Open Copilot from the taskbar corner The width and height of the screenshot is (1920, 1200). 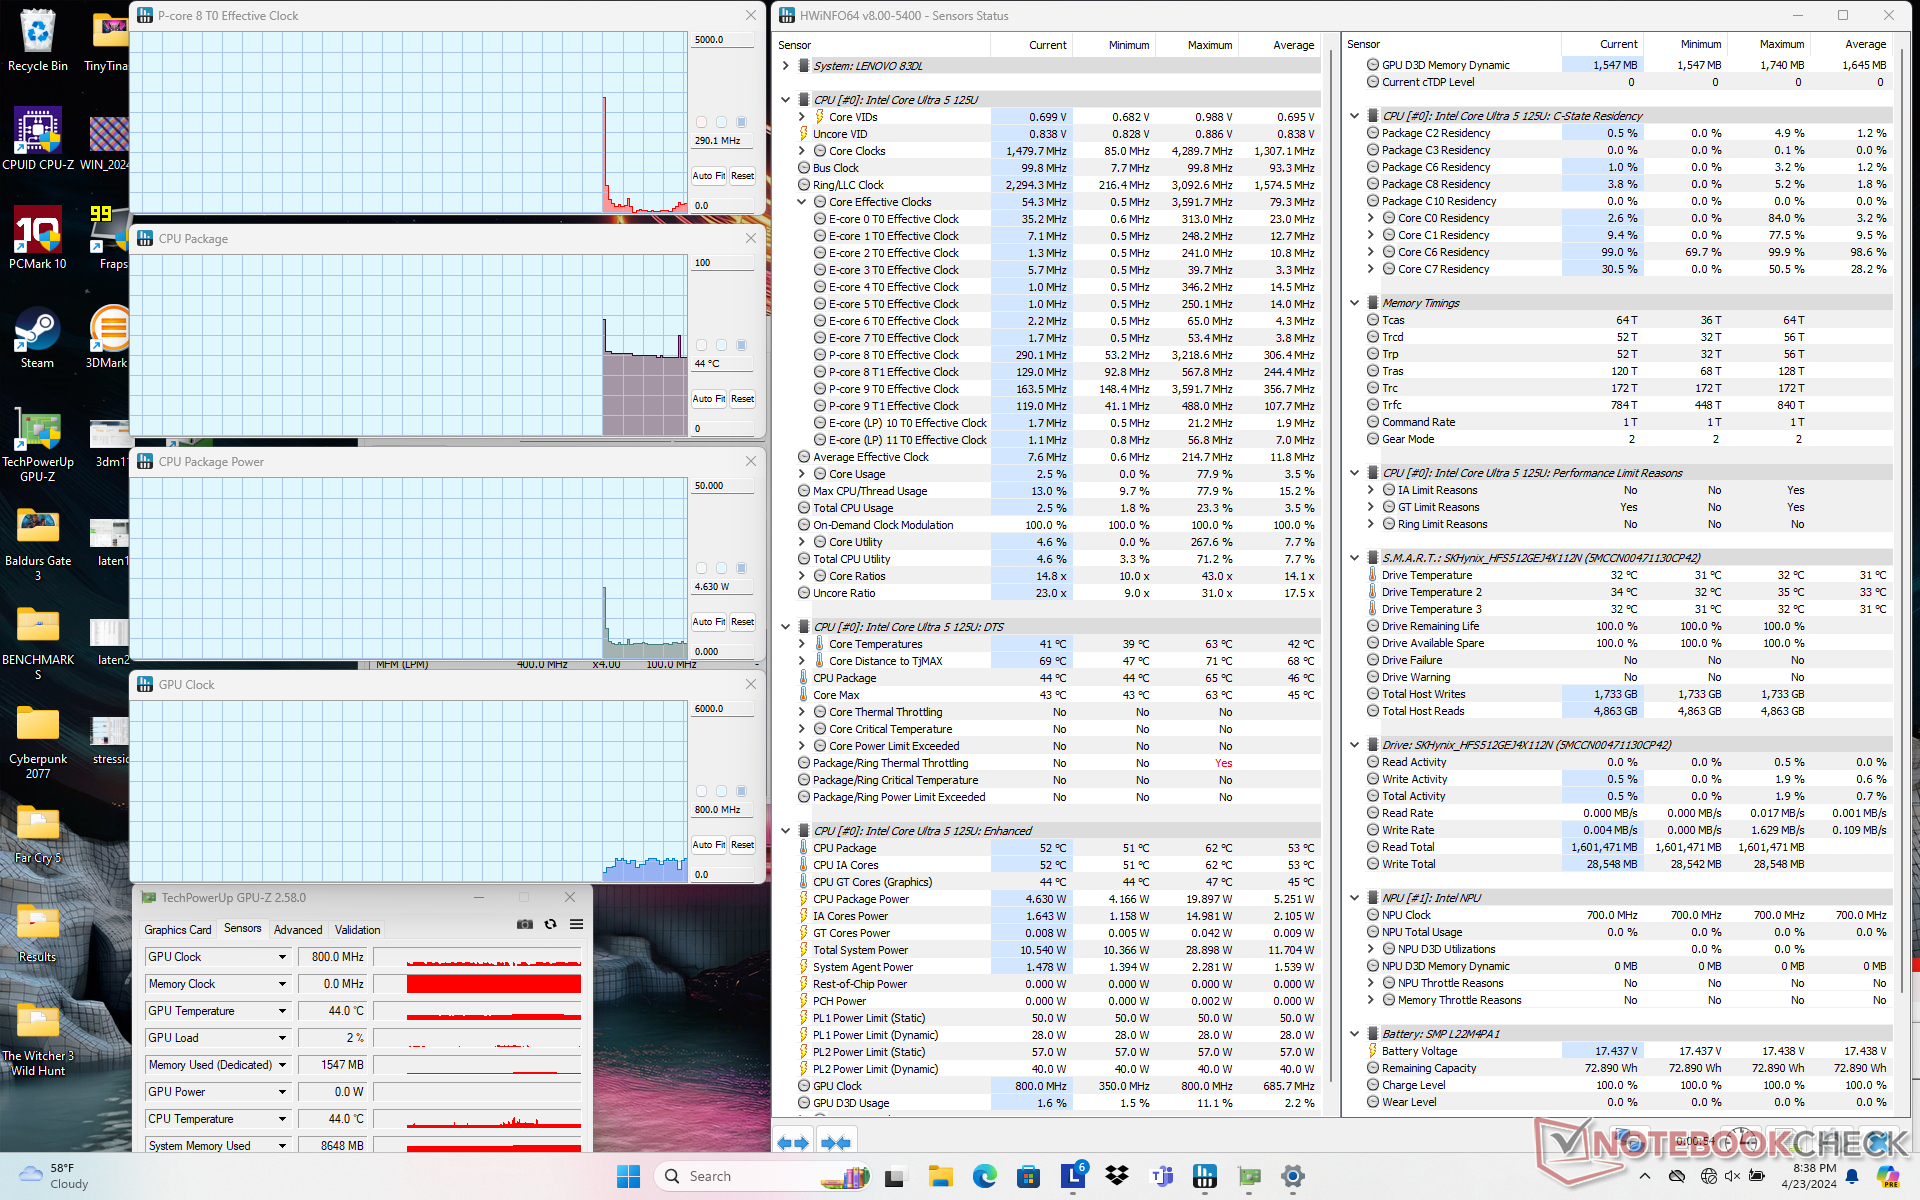1888,1176
